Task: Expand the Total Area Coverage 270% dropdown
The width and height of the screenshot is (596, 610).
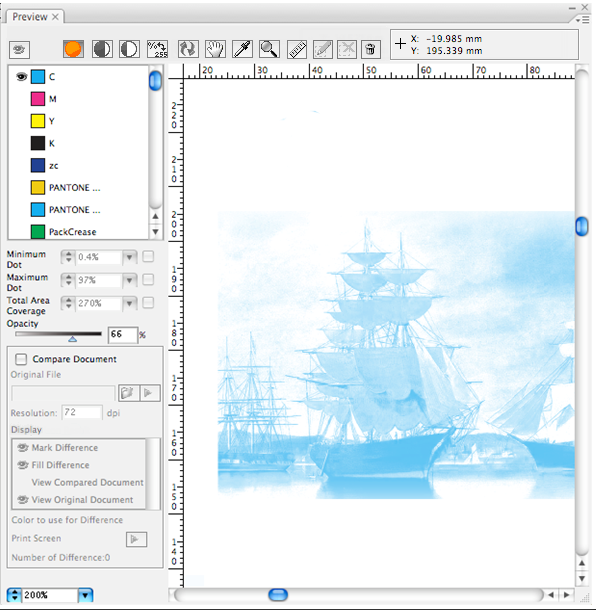Action: (130, 303)
